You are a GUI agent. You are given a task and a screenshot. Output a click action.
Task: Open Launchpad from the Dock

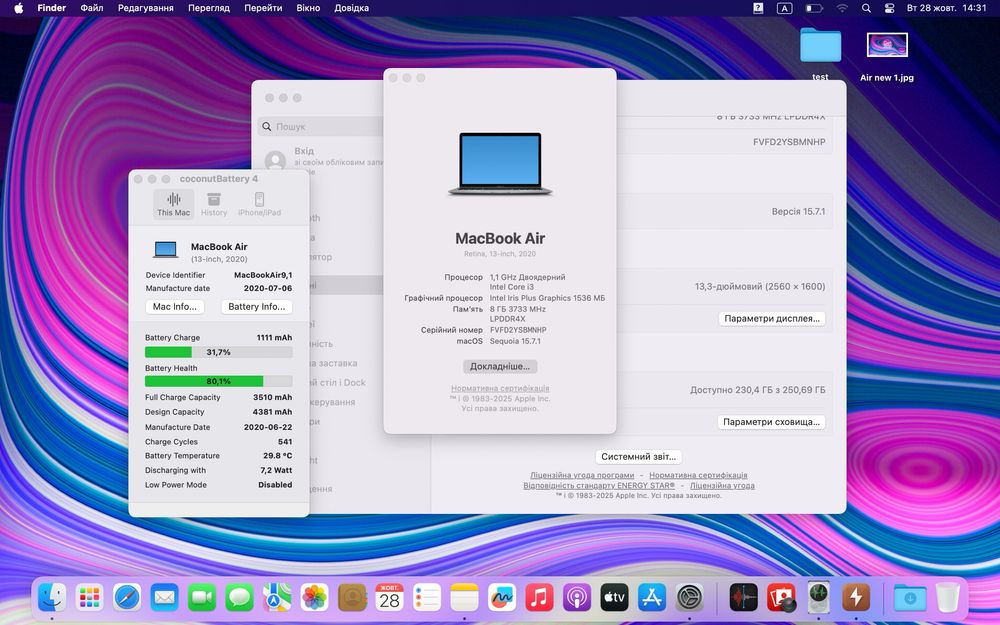pyautogui.click(x=89, y=598)
